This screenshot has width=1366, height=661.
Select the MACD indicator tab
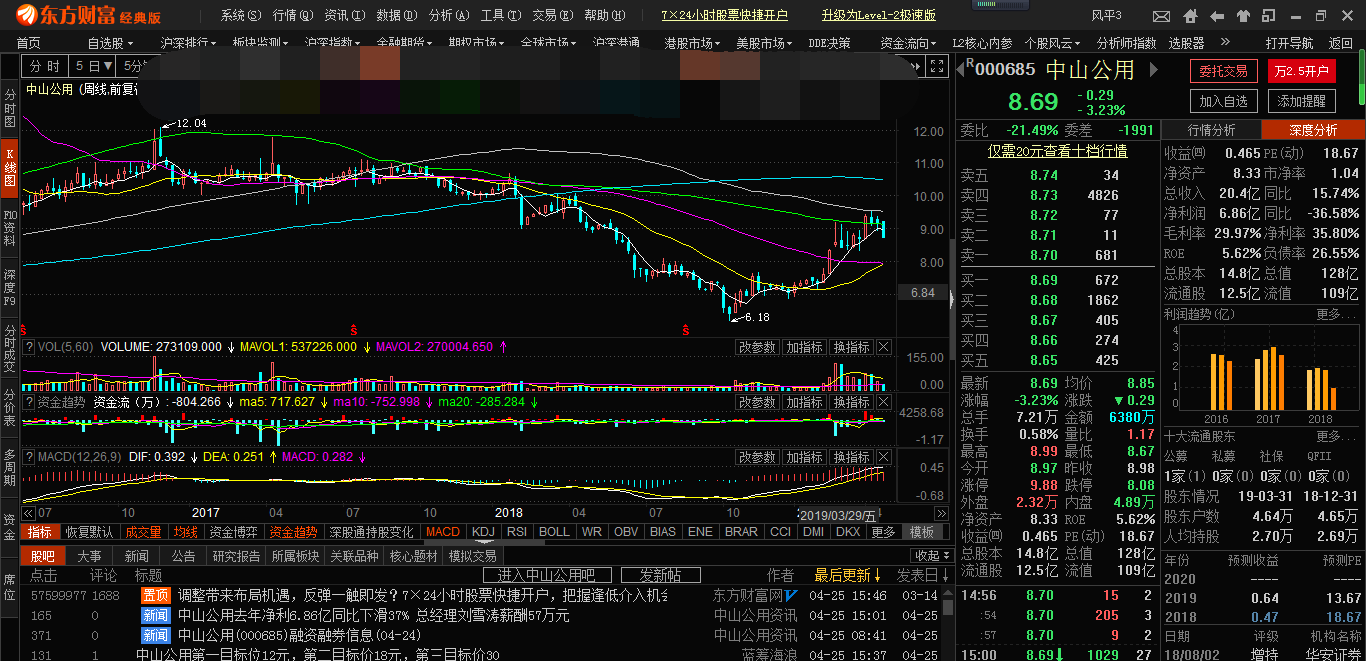click(443, 532)
